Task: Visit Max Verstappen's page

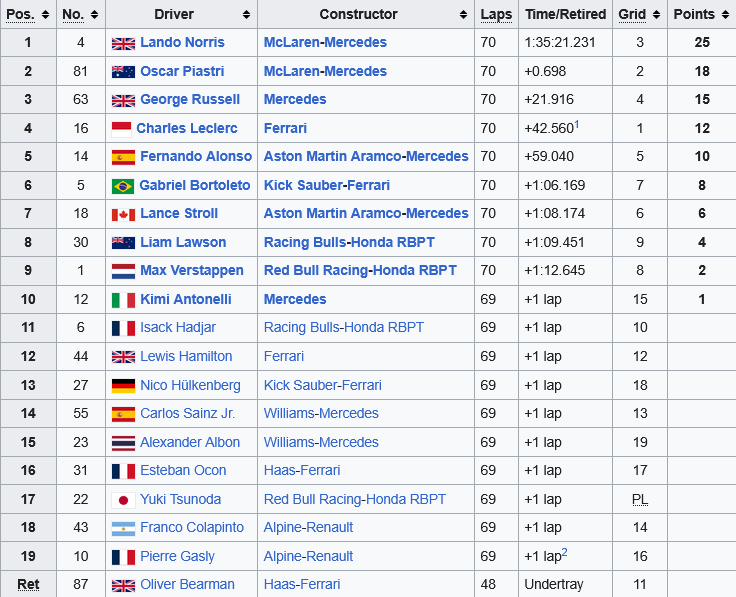Action: (x=192, y=270)
